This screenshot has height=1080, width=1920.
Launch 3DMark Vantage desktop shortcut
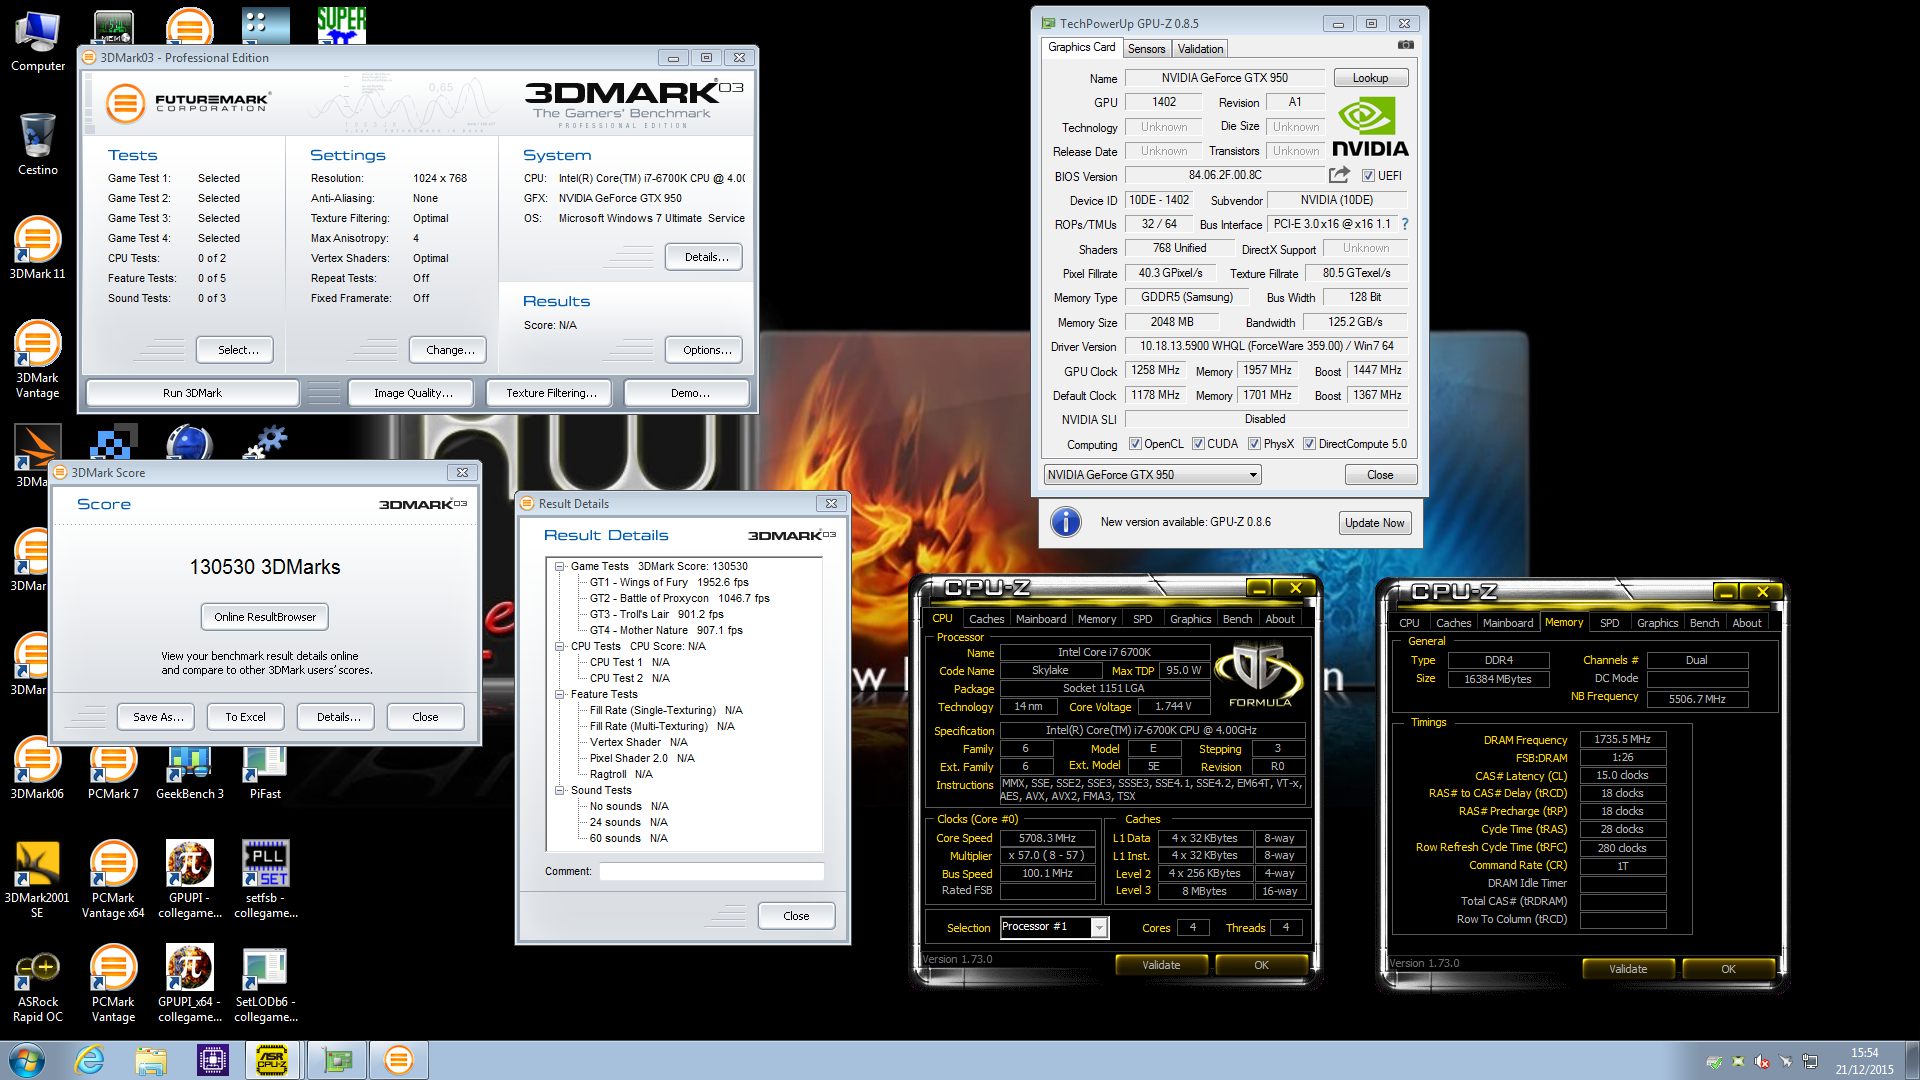38,358
